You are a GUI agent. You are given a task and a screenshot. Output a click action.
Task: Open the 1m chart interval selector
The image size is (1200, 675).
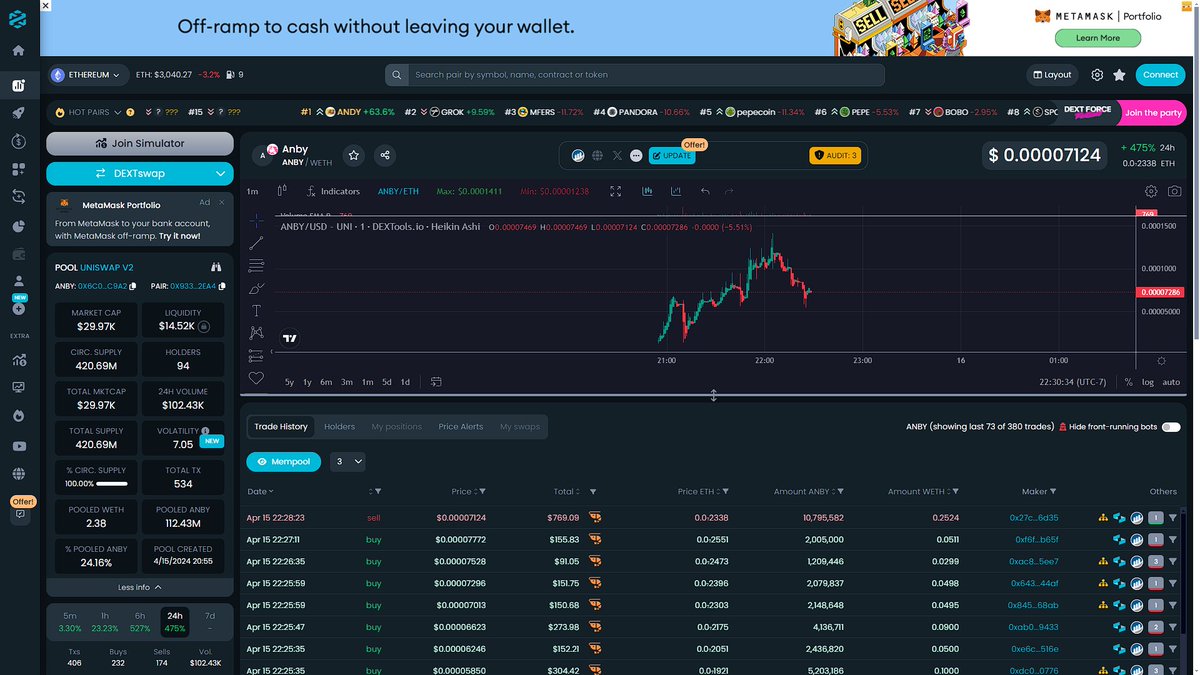[252, 191]
